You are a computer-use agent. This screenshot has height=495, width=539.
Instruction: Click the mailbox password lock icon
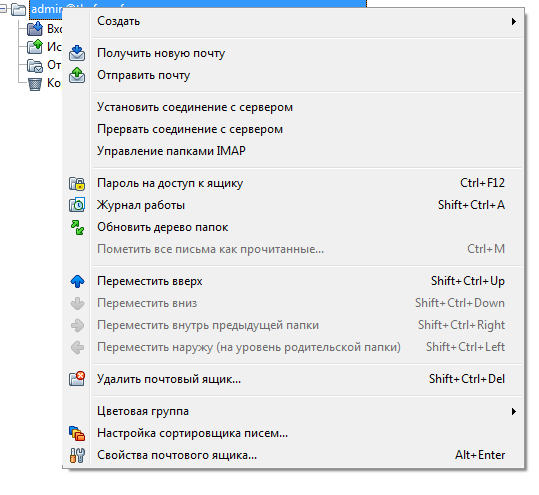tap(77, 184)
